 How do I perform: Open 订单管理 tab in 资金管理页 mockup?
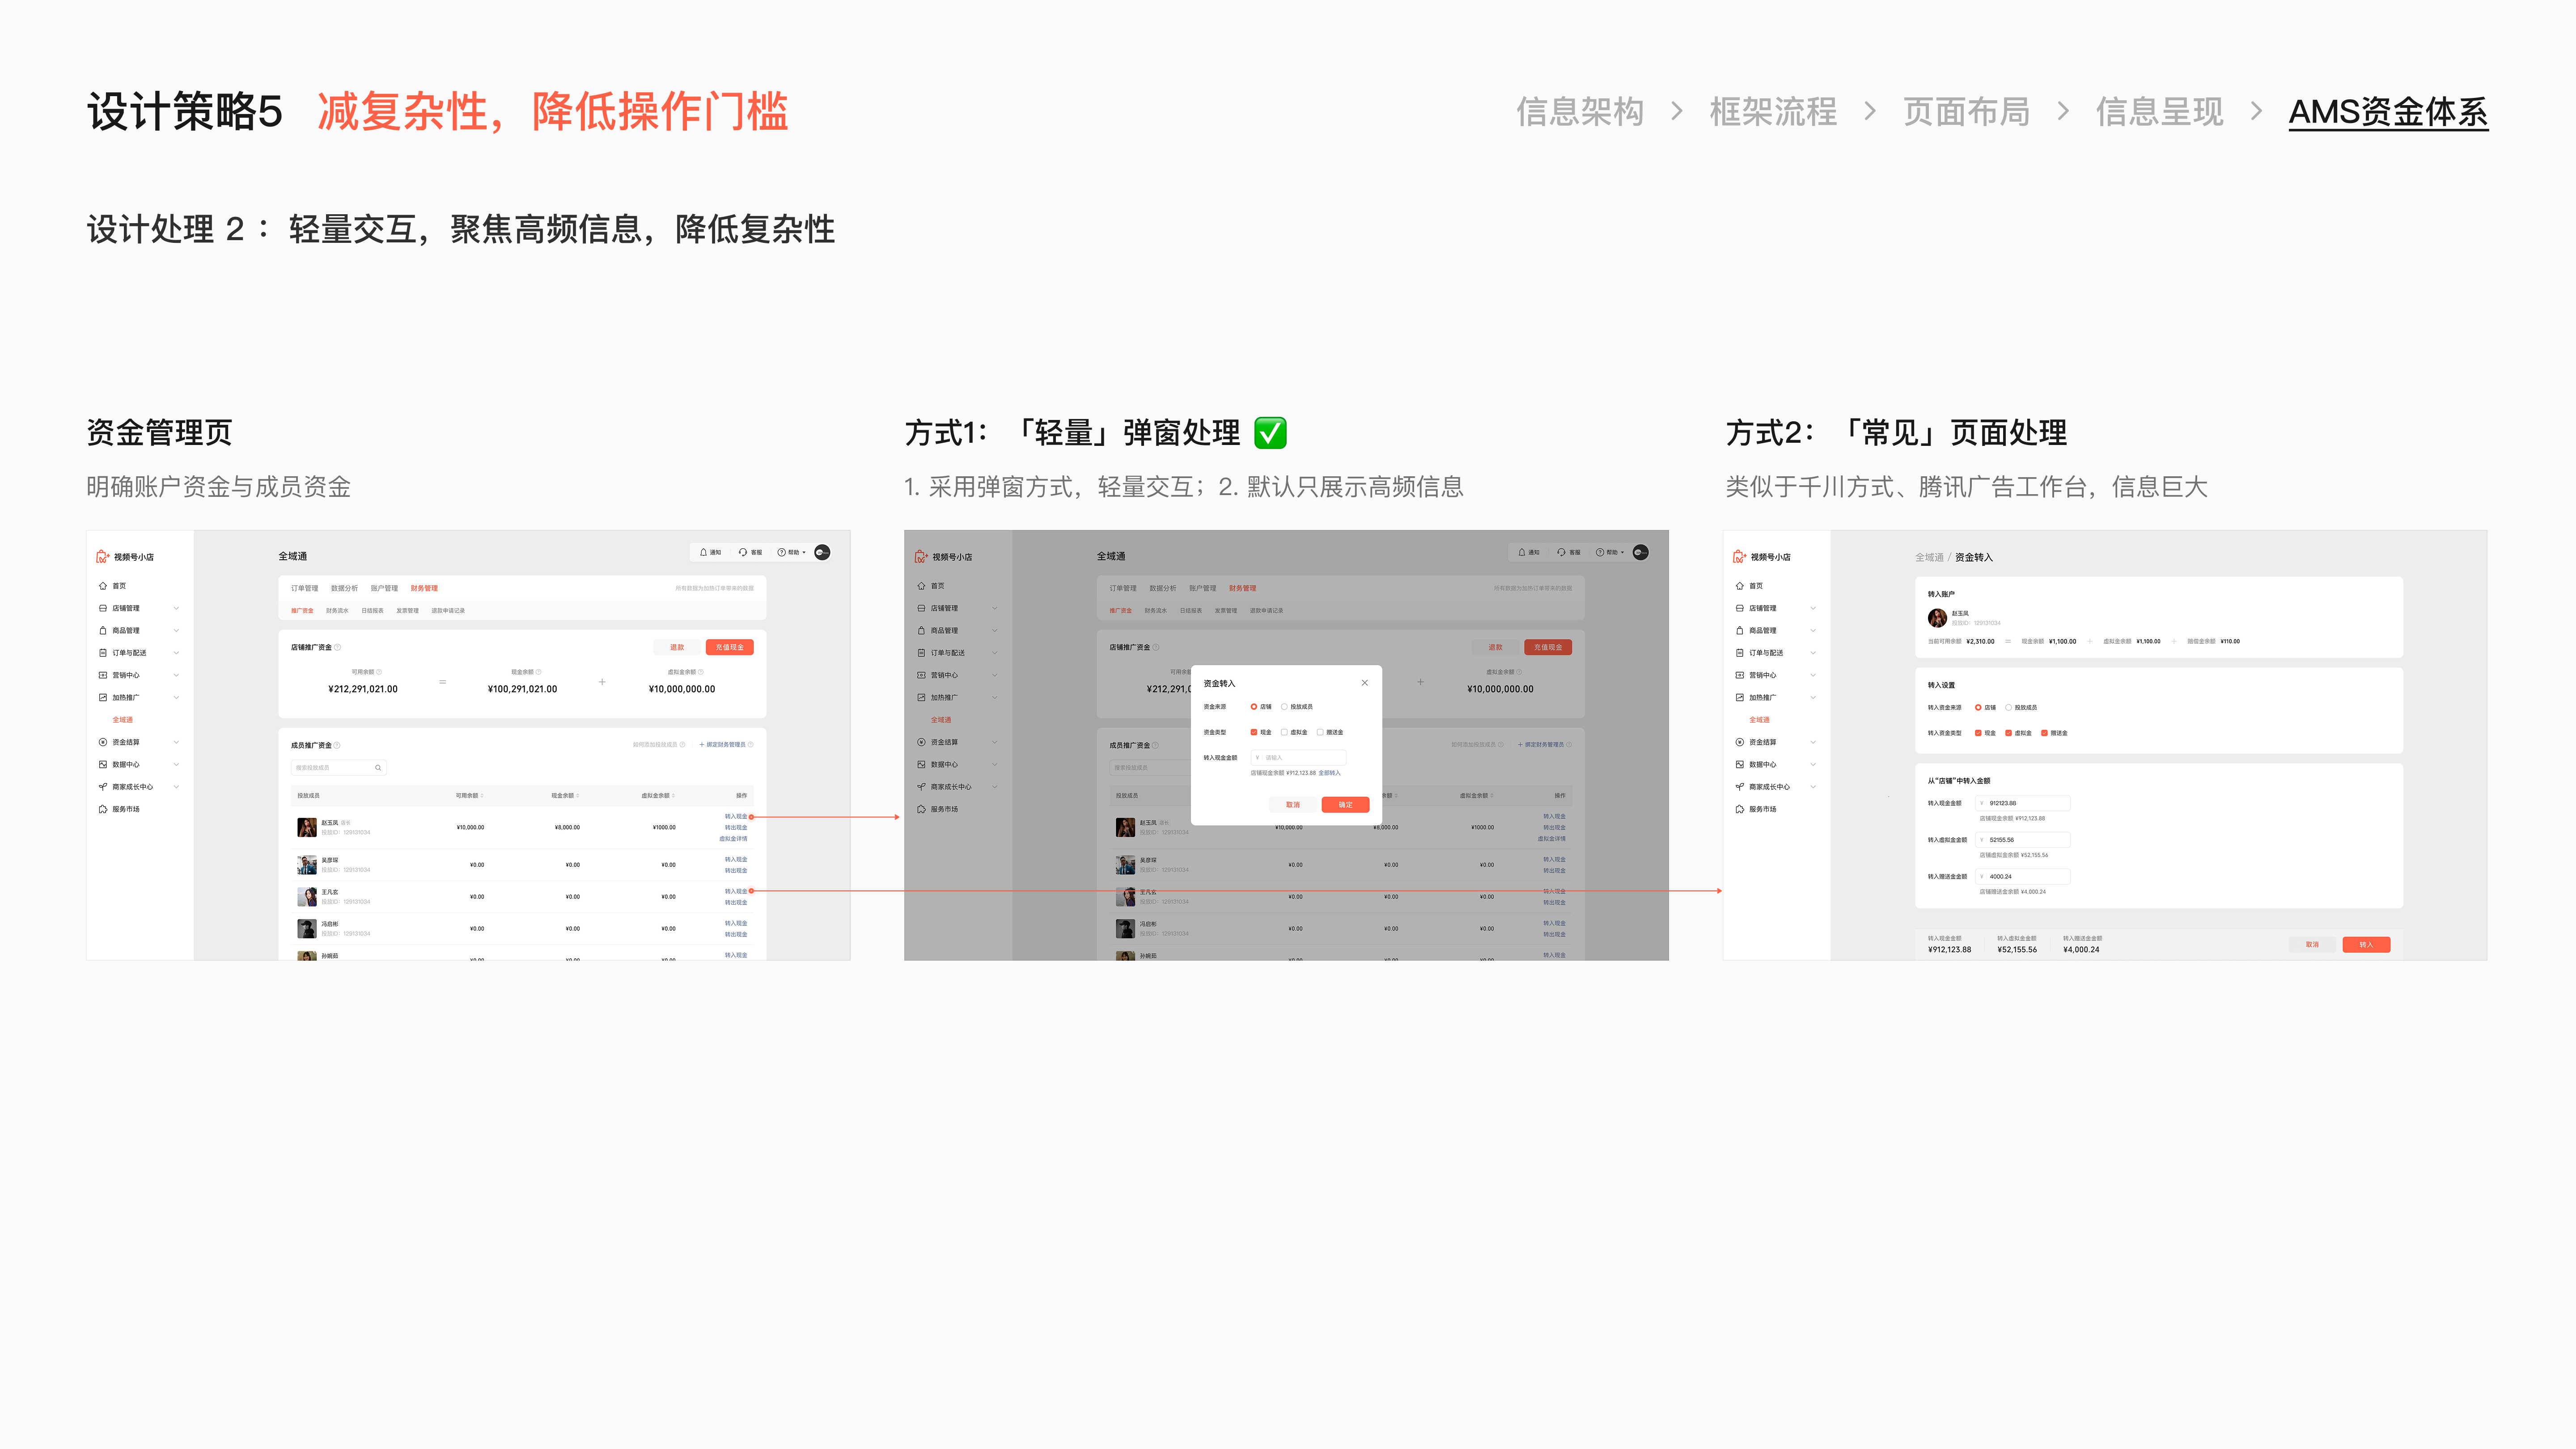304,588
